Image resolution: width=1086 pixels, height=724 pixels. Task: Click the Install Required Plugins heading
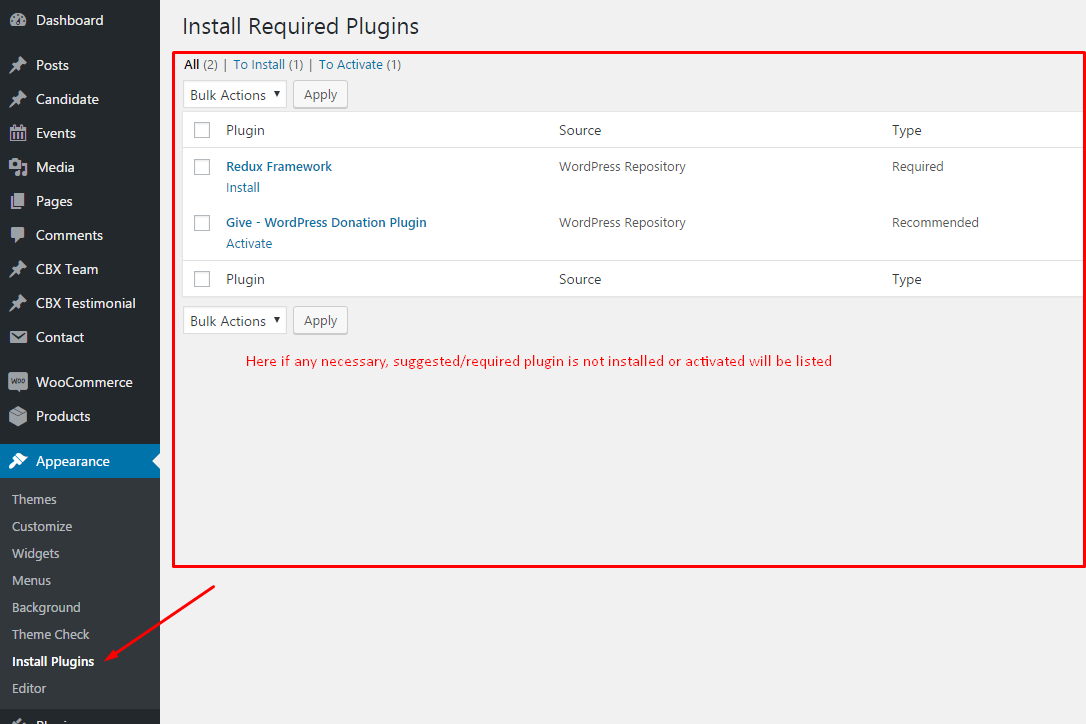click(301, 26)
